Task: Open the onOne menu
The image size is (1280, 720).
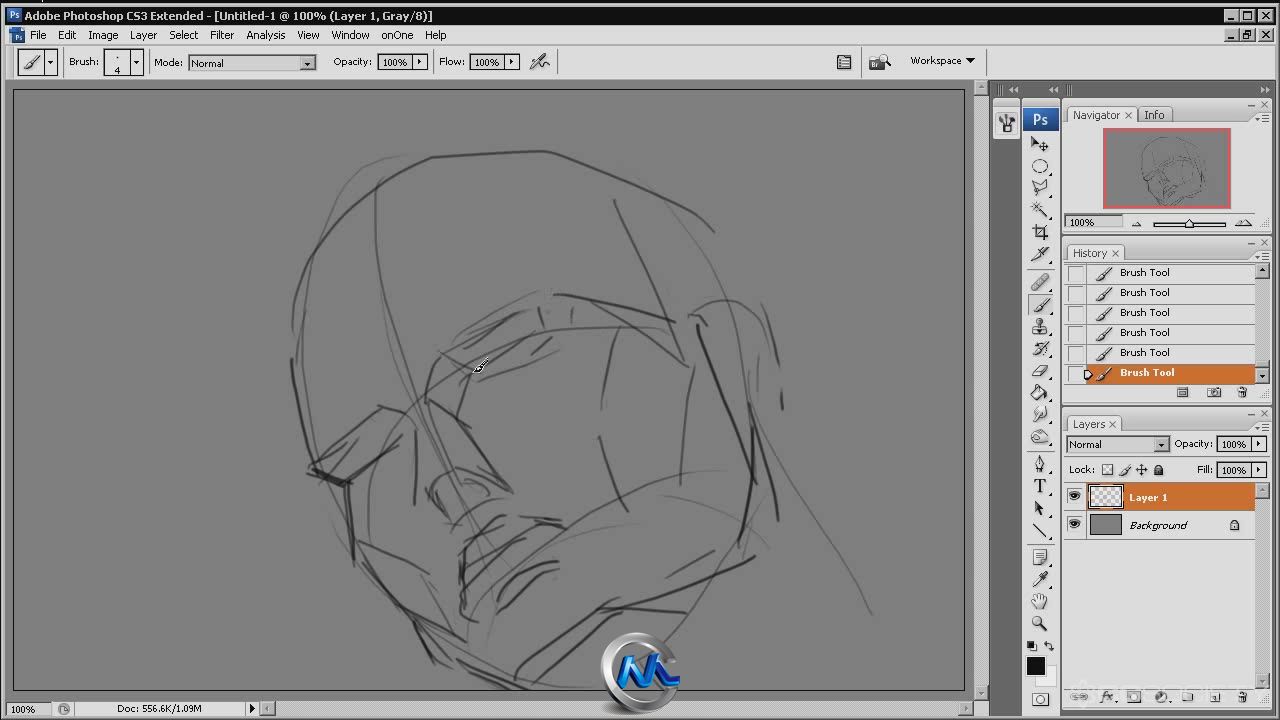Action: [397, 35]
